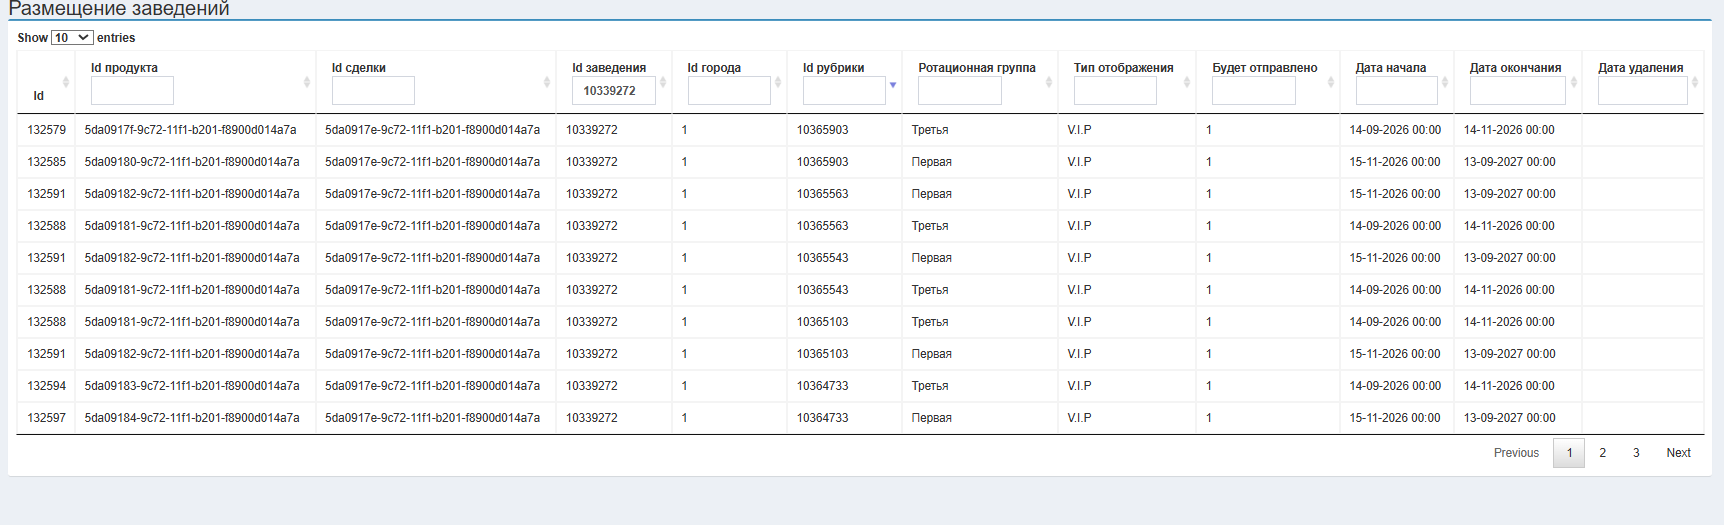Select the row with Id 132579
The image size is (1724, 525).
(860, 130)
